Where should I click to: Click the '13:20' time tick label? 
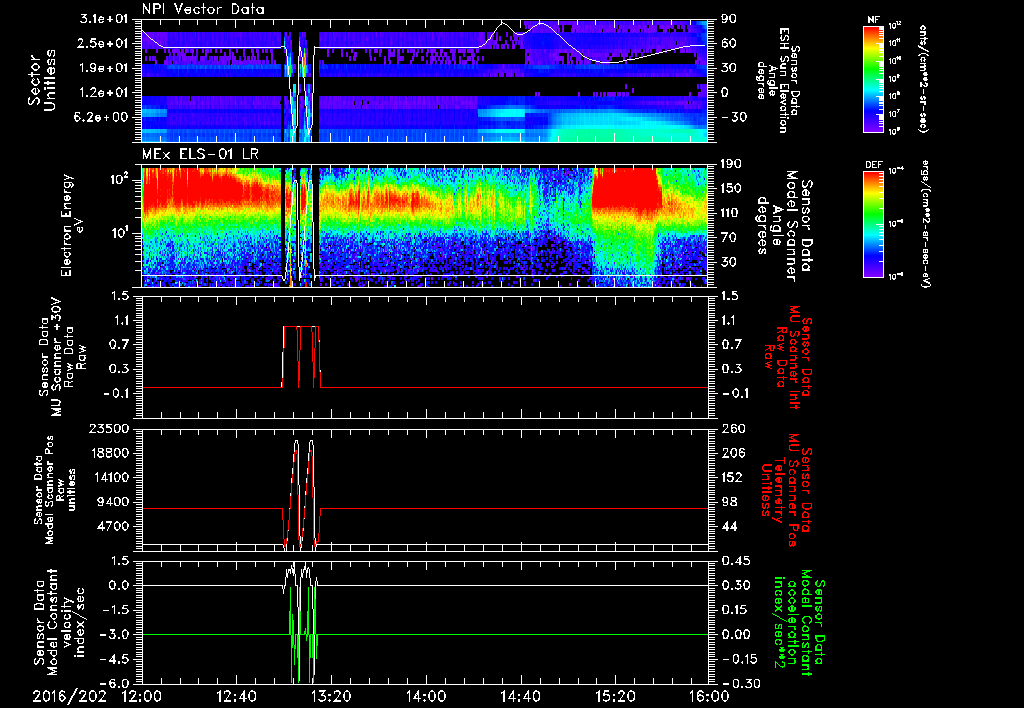331,696
